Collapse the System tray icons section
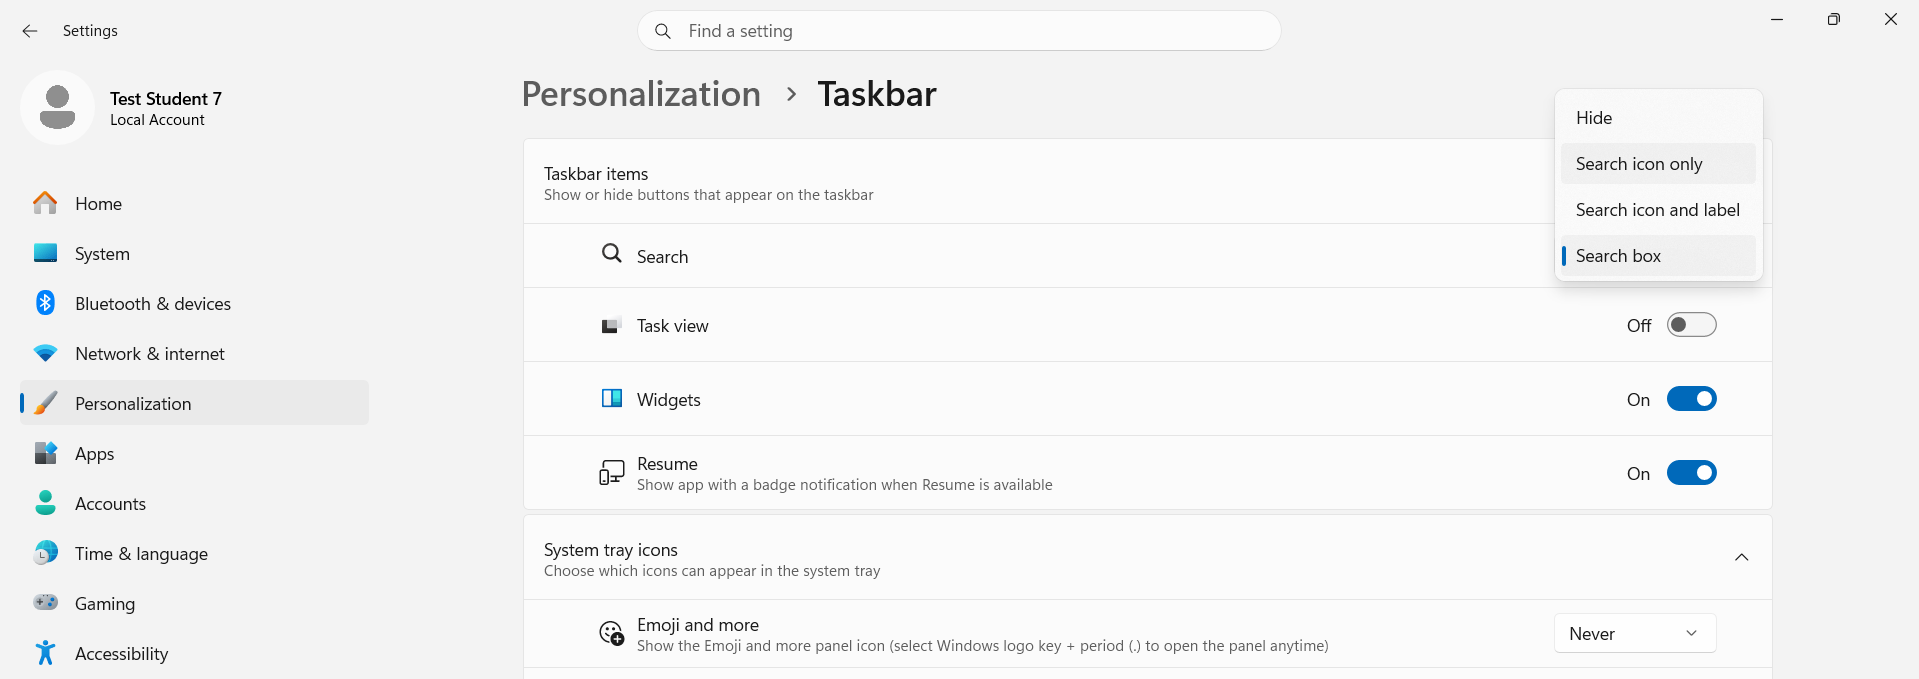Viewport: 1919px width, 679px height. coord(1741,557)
